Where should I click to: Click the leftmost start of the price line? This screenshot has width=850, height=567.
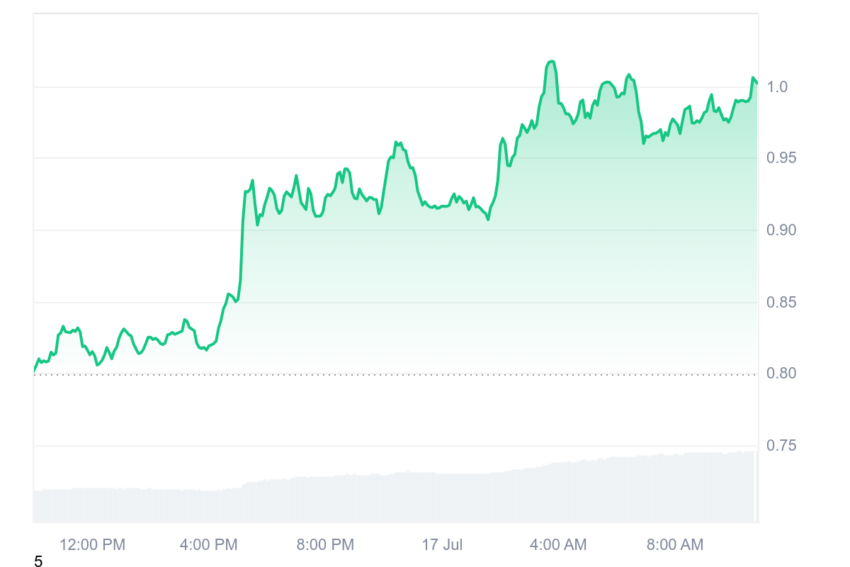point(35,371)
